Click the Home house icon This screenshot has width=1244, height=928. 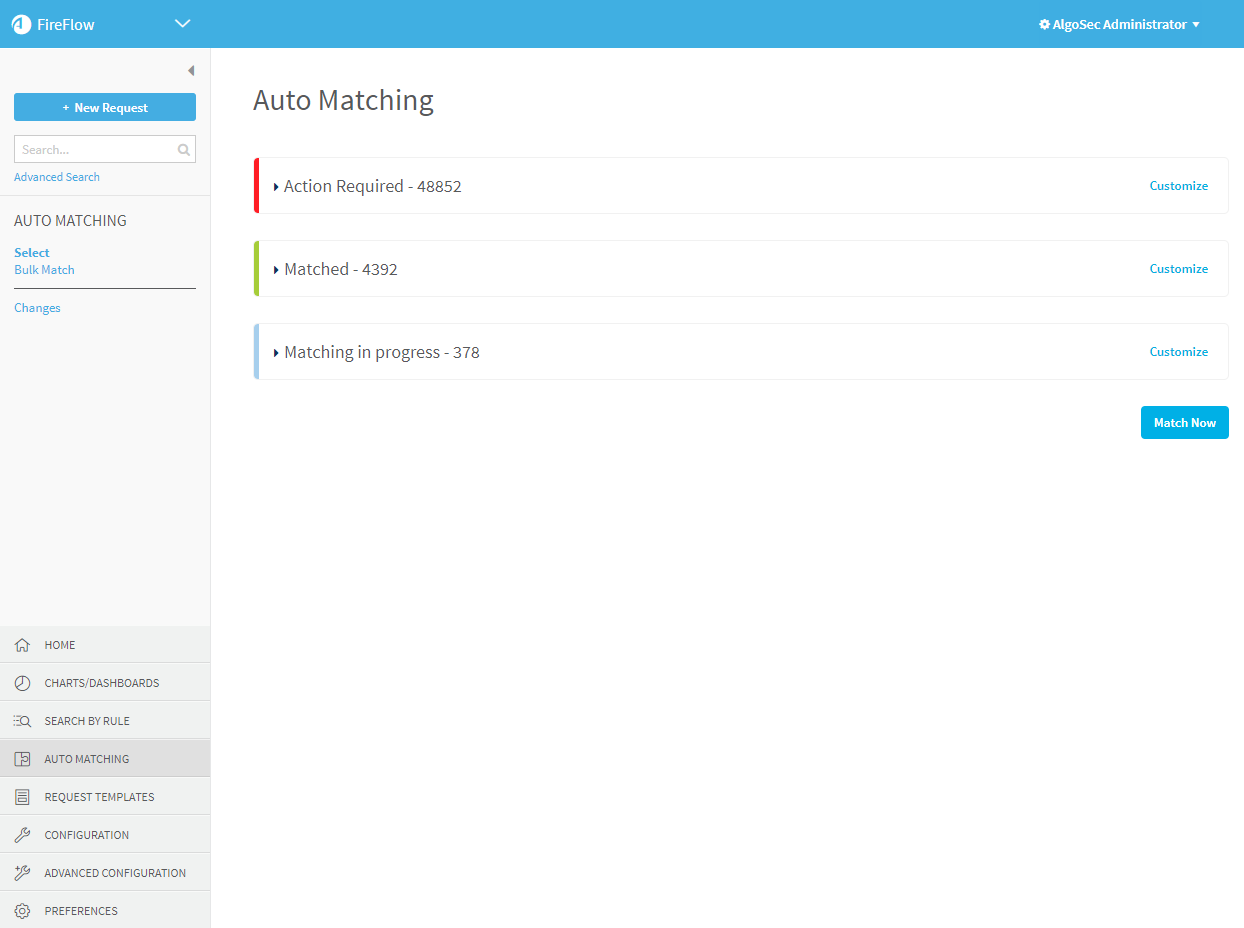[x=22, y=645]
